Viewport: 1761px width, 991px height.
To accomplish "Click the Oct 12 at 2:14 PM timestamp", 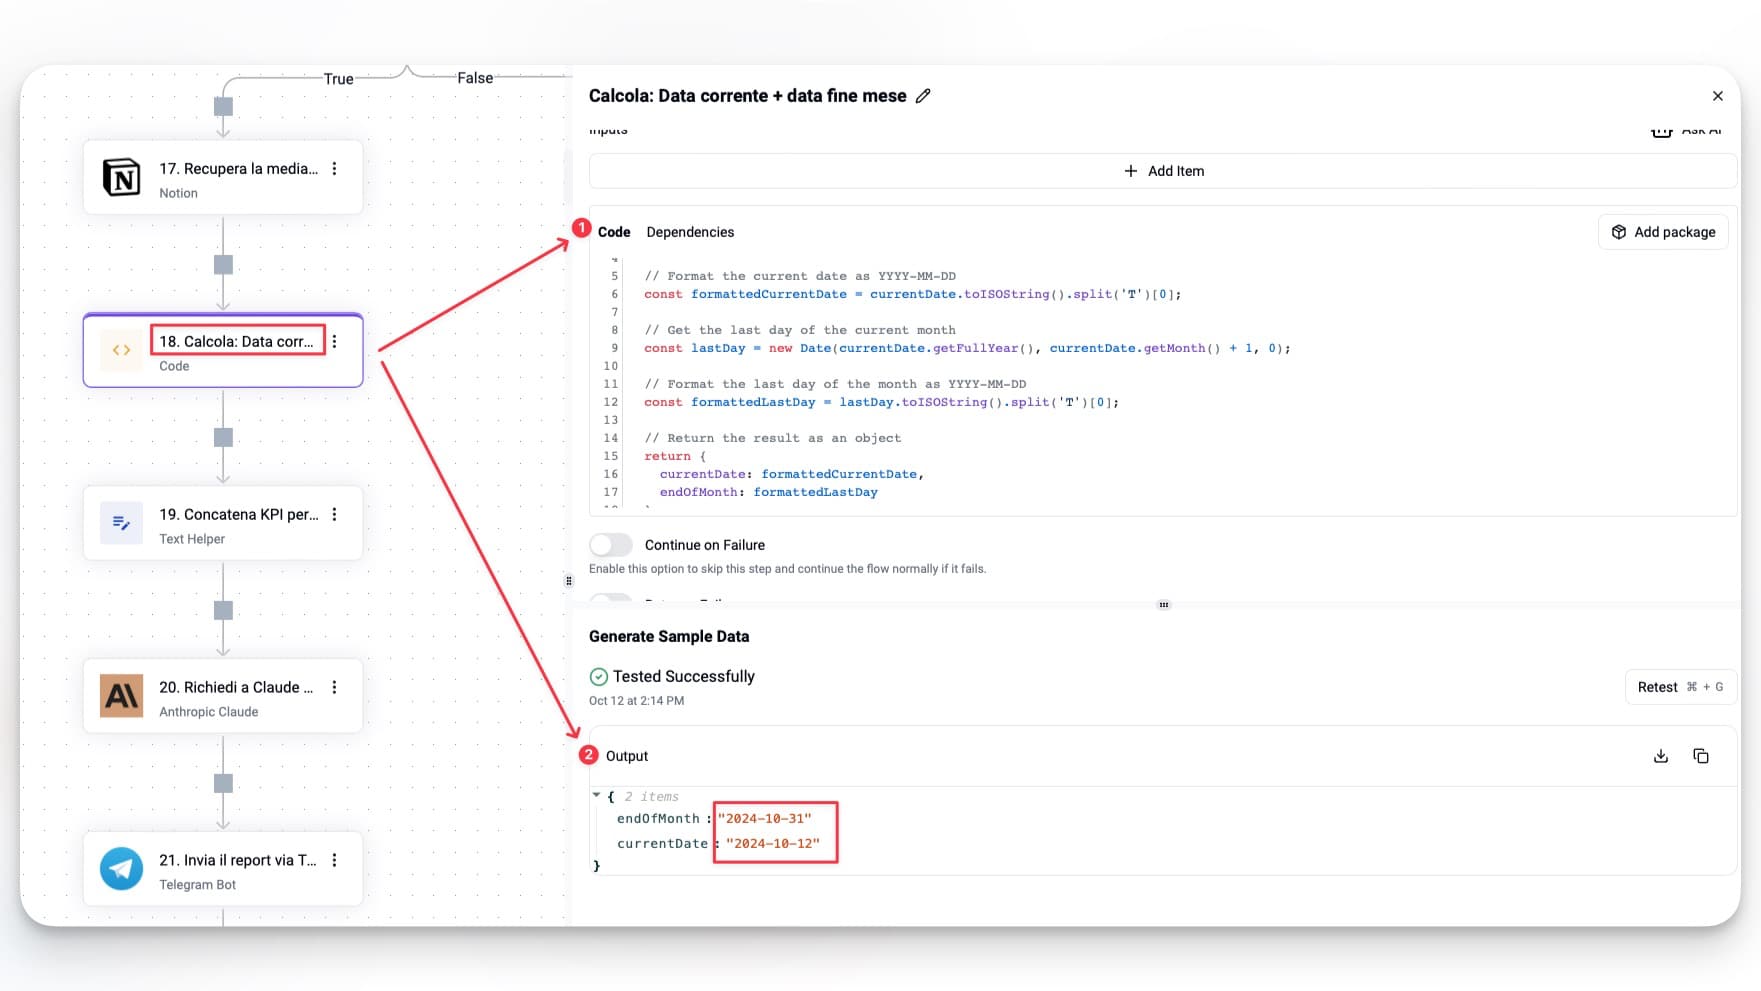I will [637, 701].
